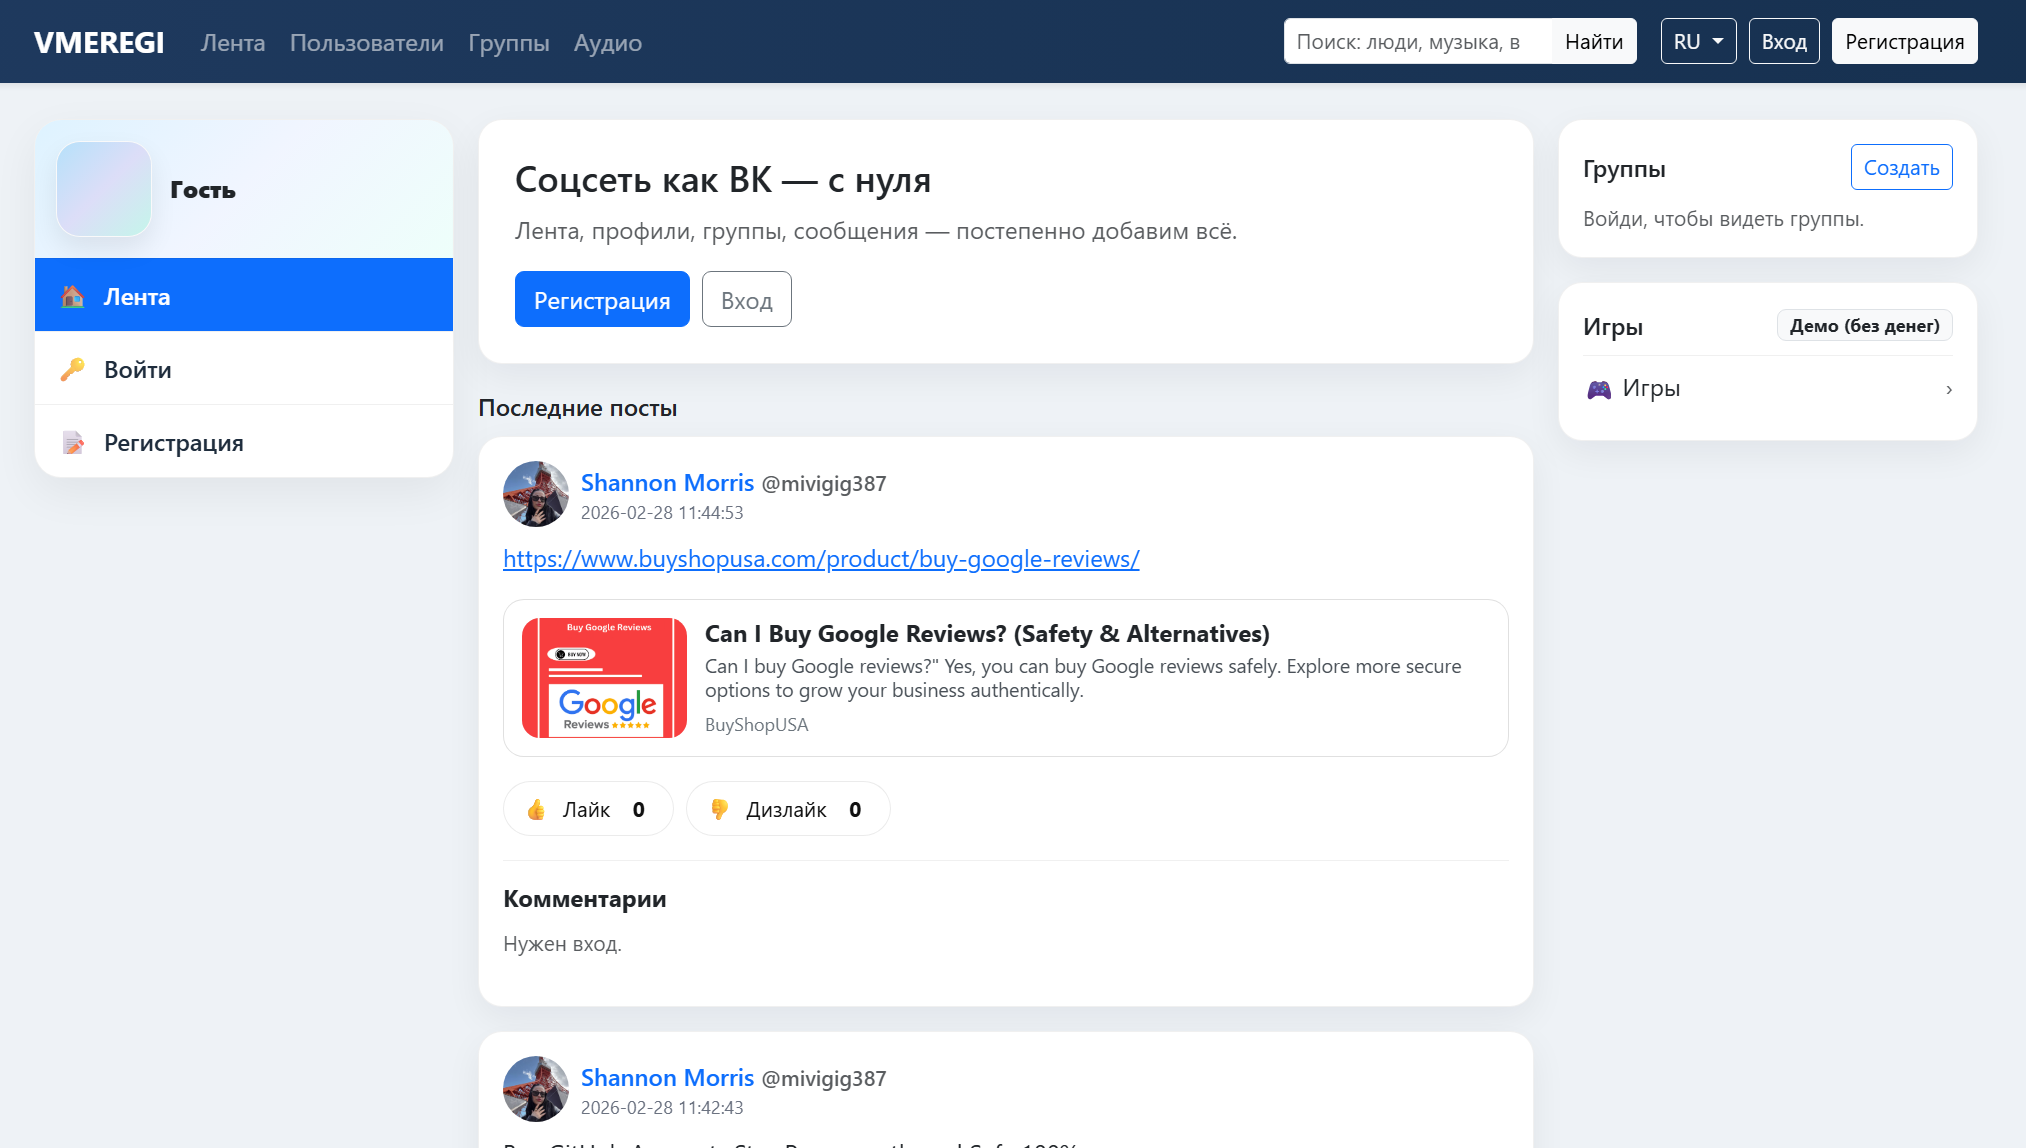
Task: Click the Создать group button
Action: 1901,167
